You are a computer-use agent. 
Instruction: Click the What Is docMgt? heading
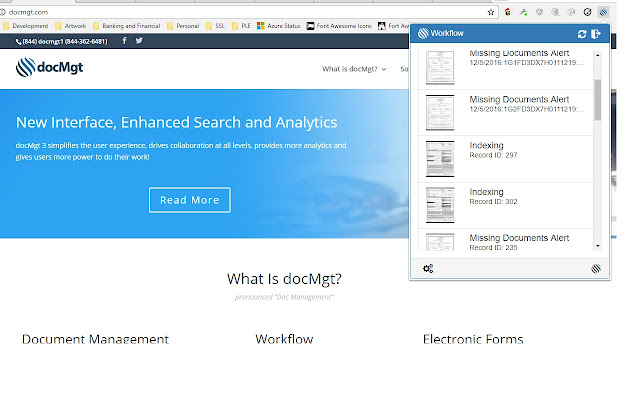(x=284, y=279)
